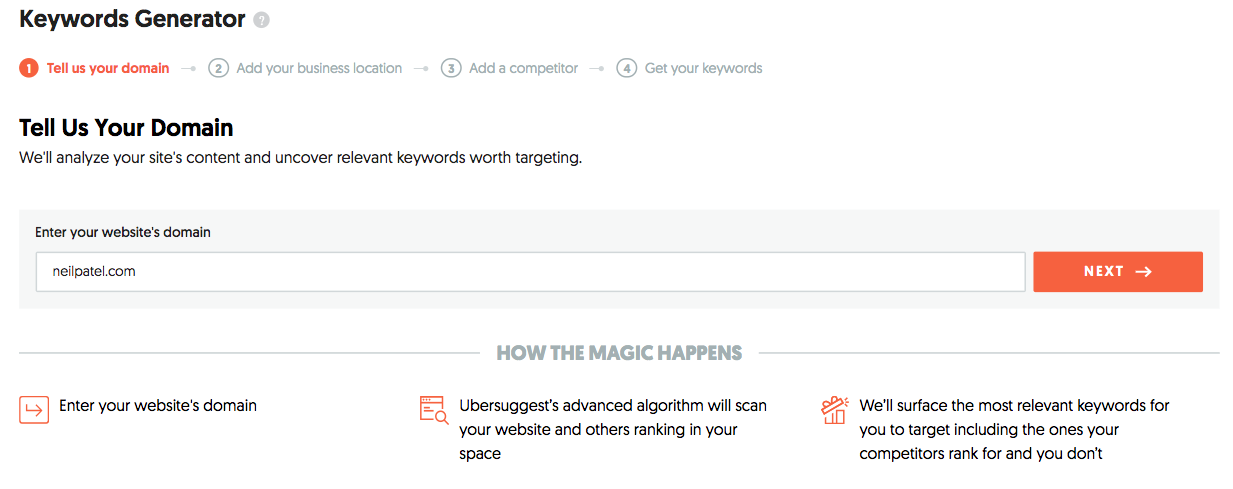Viewport: 1233px width, 489px height.
Task: Click the step 4 numbered circle icon
Action: [627, 68]
